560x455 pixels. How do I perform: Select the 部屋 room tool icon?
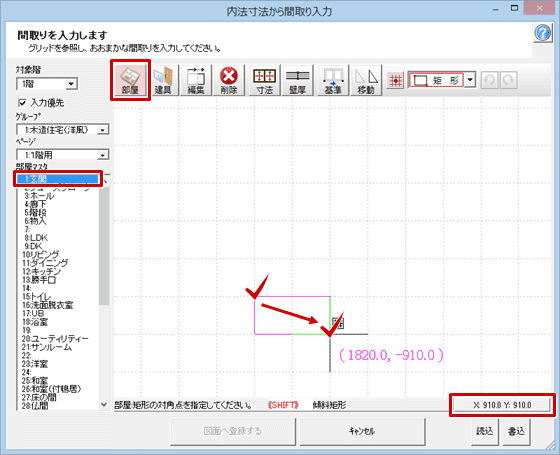(x=130, y=80)
